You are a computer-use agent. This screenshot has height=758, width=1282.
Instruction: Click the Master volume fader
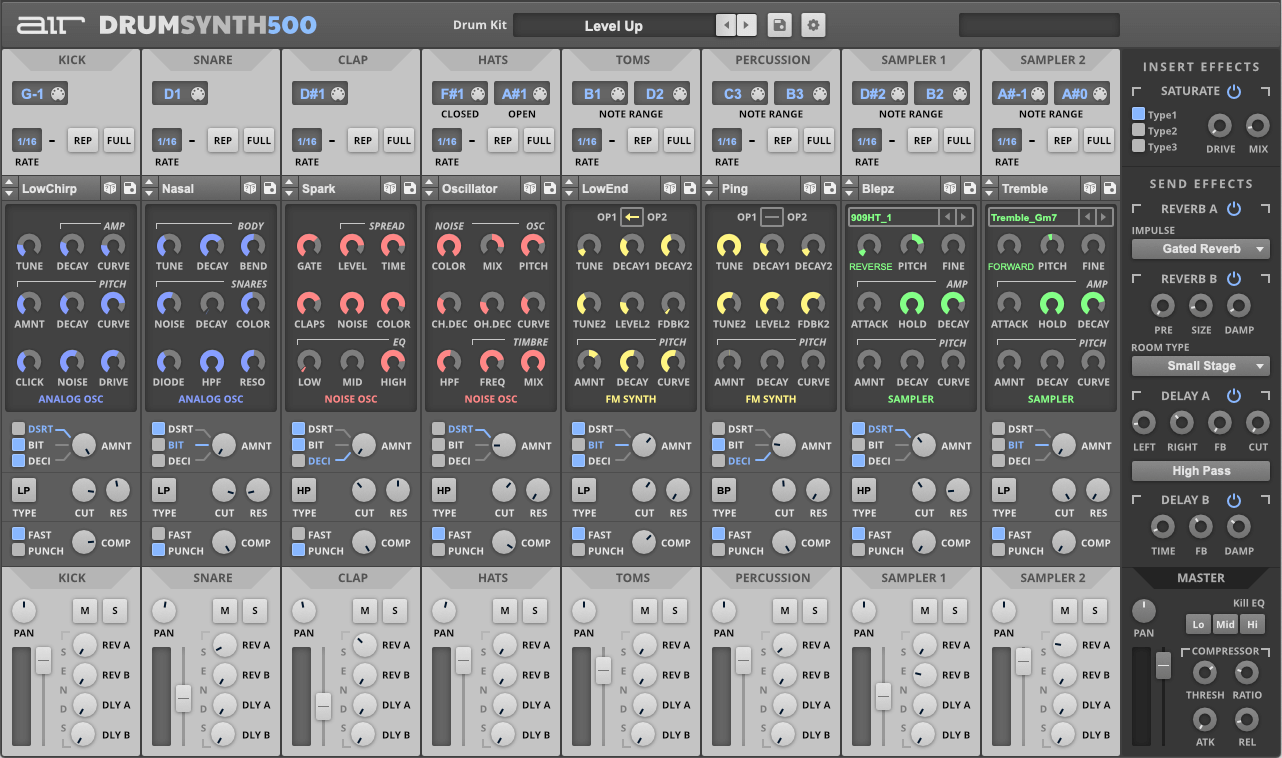point(1163,663)
